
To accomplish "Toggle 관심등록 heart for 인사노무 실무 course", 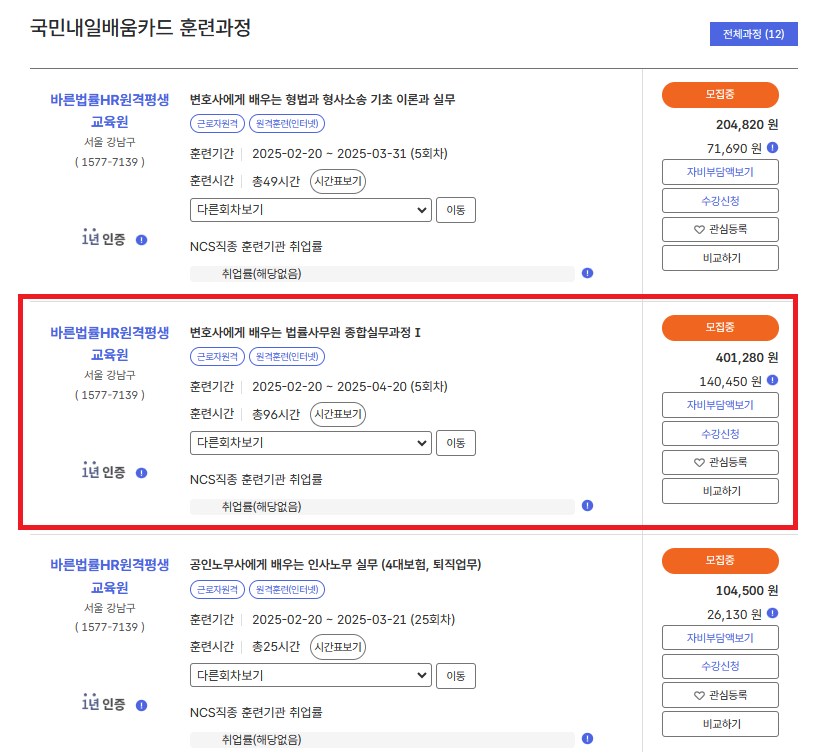I will 720,695.
